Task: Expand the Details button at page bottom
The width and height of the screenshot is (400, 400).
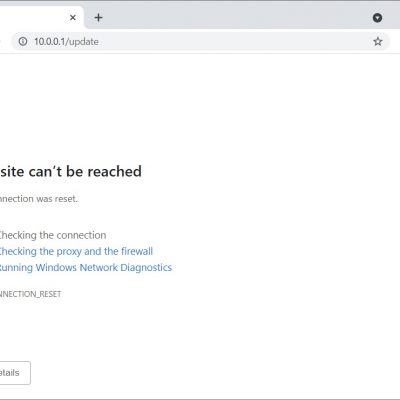Action: [15, 373]
